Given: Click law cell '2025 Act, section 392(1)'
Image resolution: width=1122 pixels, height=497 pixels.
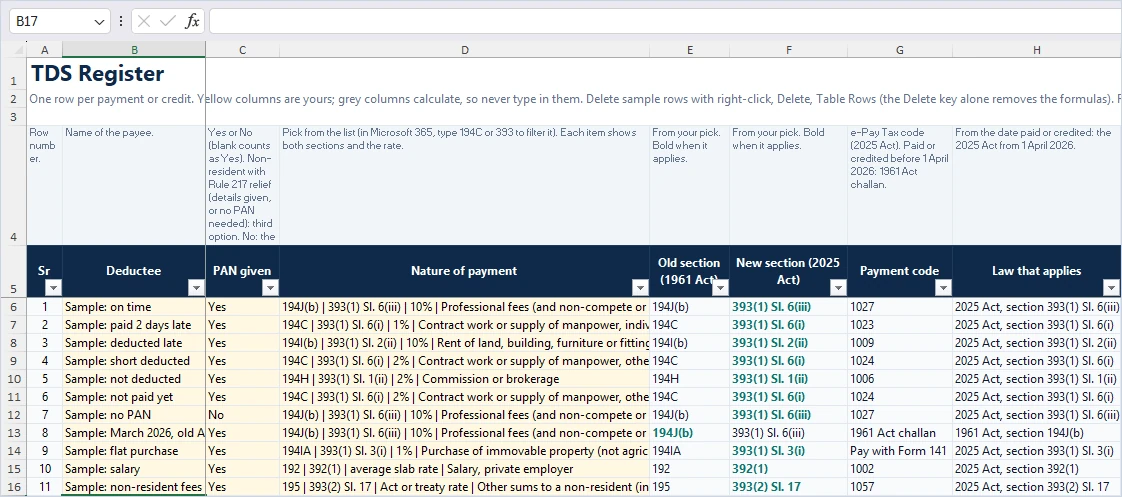Looking at the screenshot, I should [1037, 469].
